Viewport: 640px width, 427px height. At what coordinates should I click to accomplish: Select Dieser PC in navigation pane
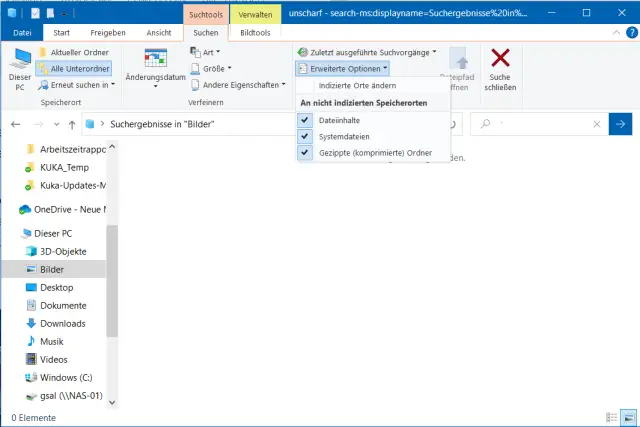point(47,234)
